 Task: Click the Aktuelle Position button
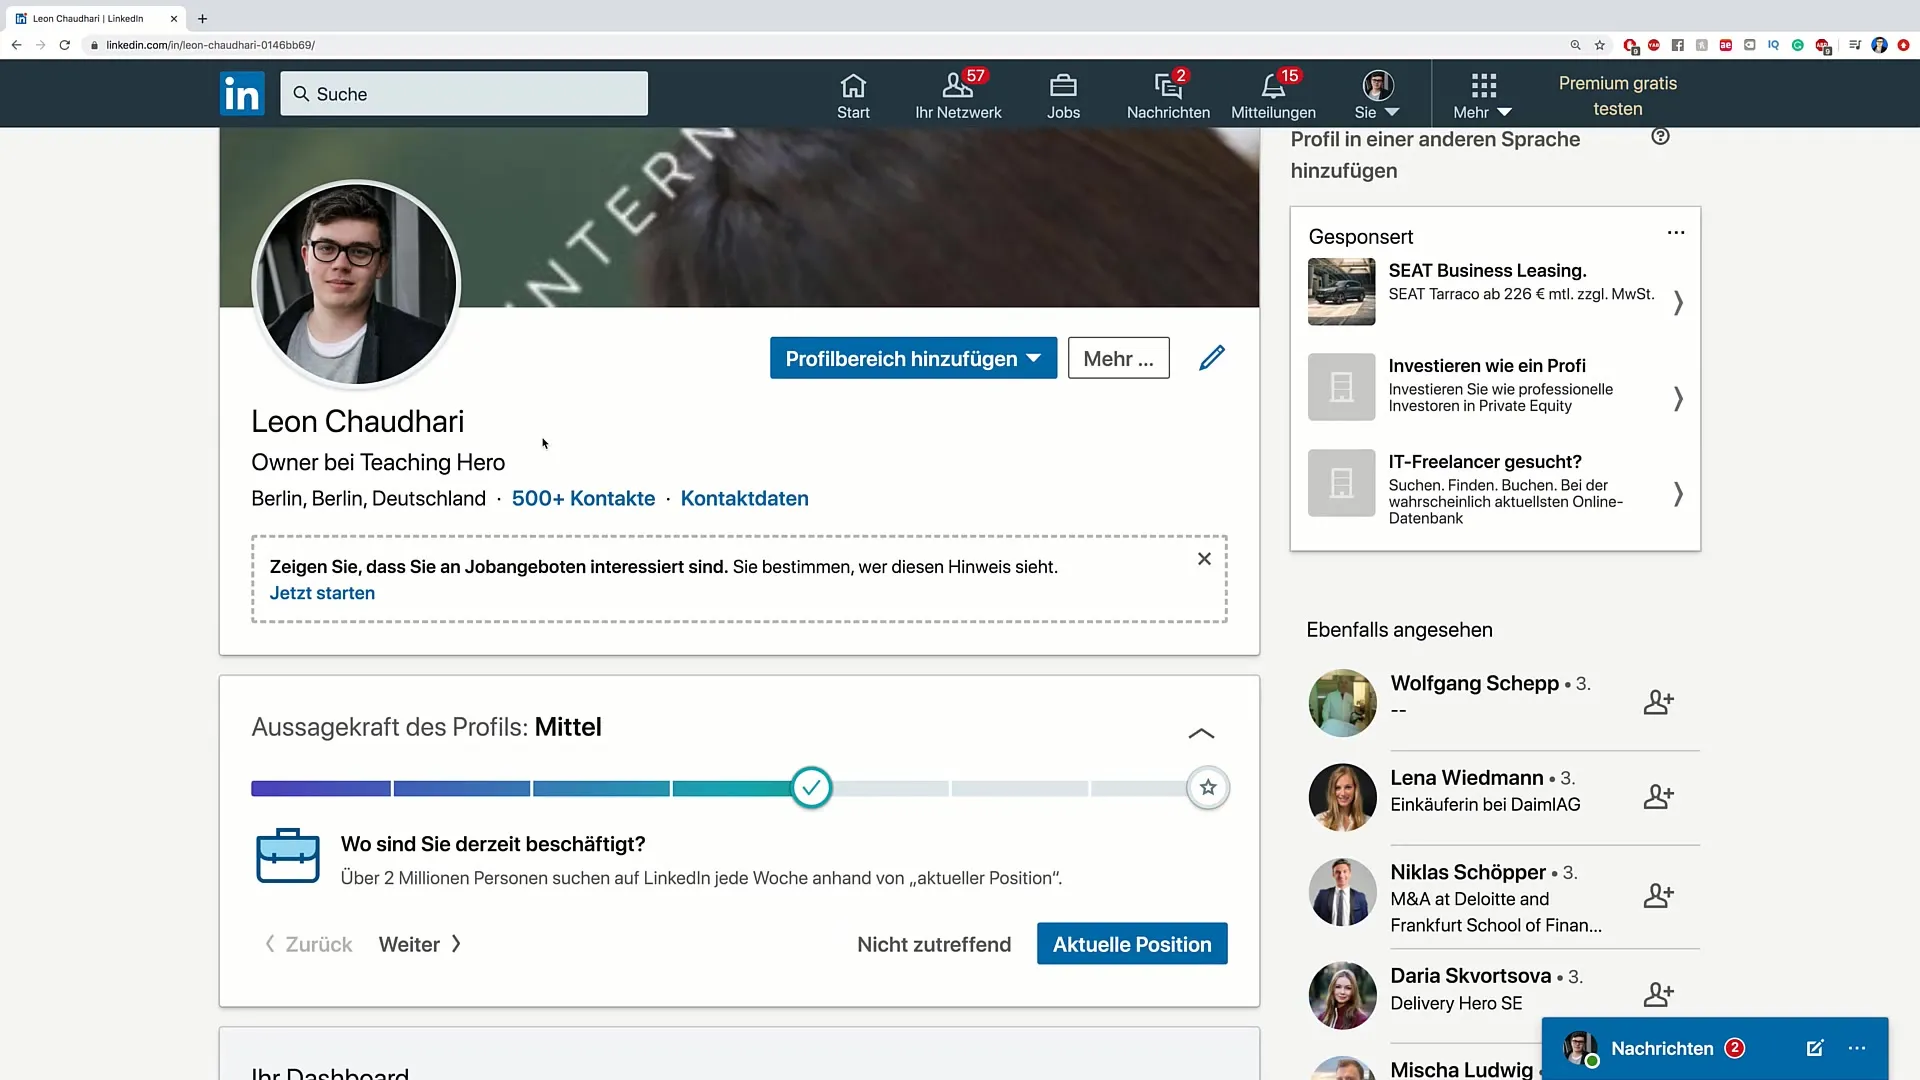(x=1132, y=944)
